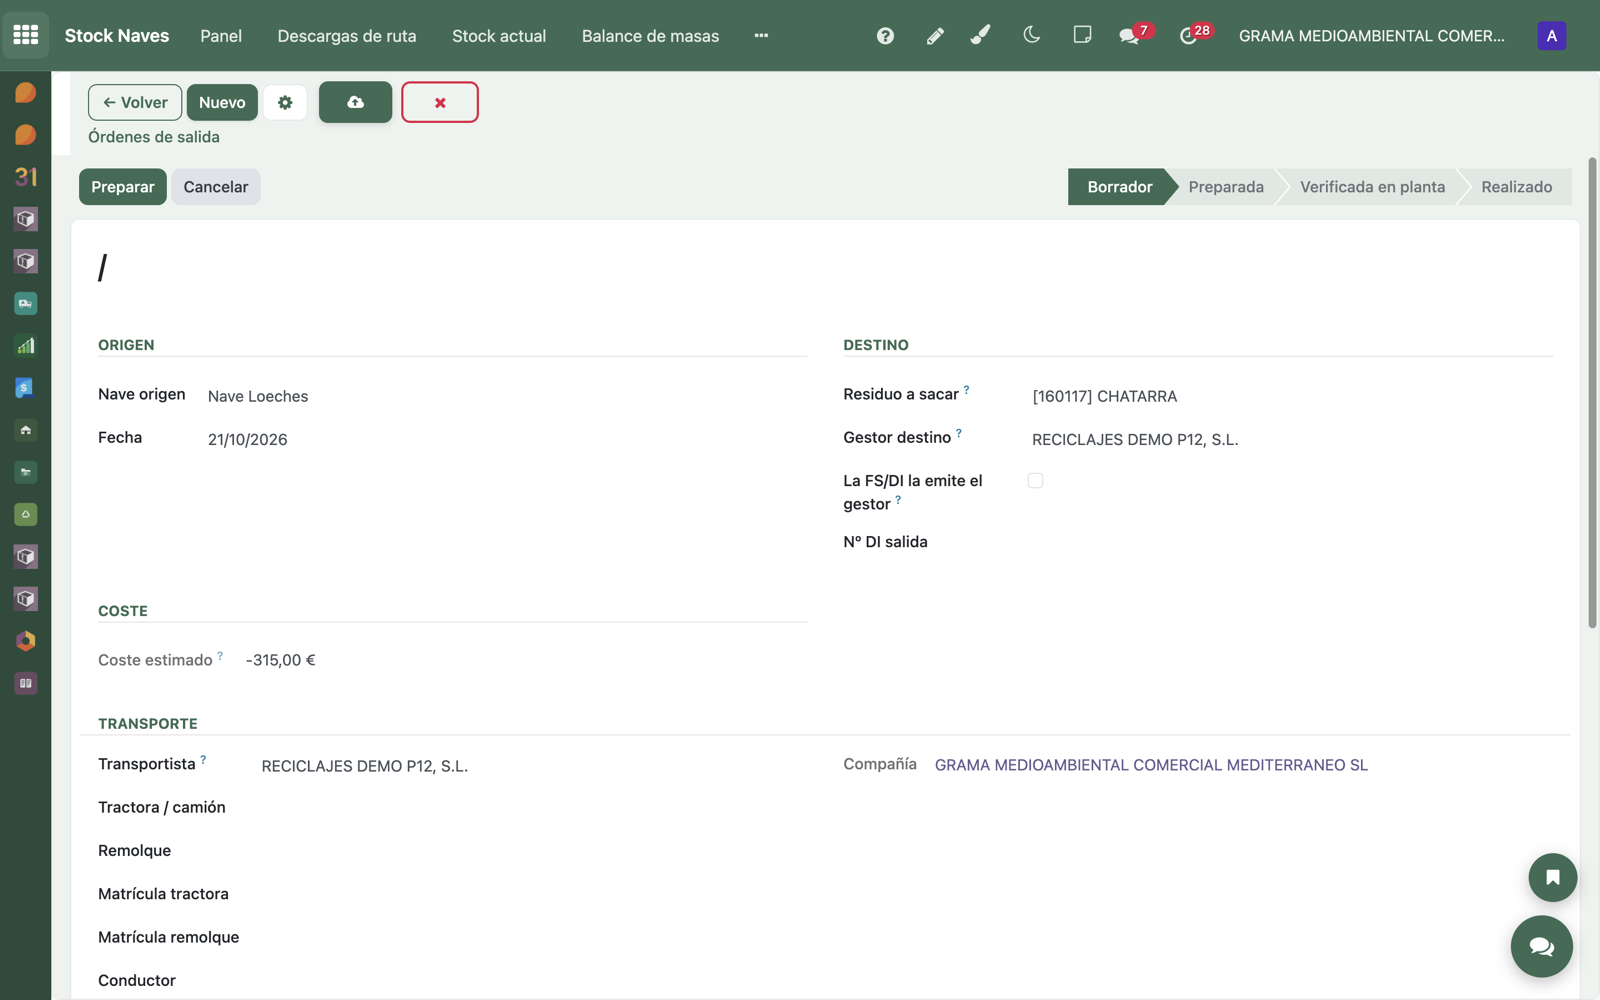Open the Órdenes de salida breadcrumb link
Screen dimensions: 1600x1000
pos(154,137)
